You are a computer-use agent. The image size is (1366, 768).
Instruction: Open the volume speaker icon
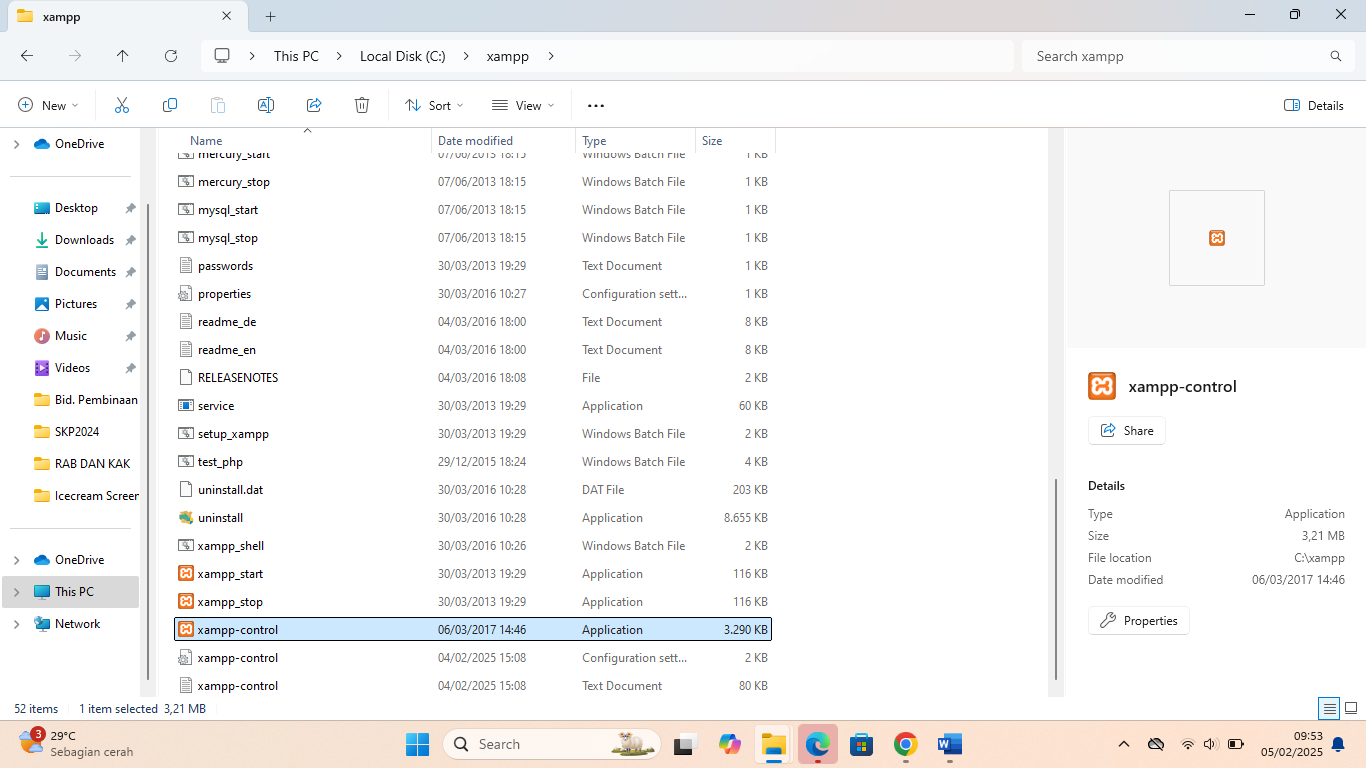(x=1210, y=744)
